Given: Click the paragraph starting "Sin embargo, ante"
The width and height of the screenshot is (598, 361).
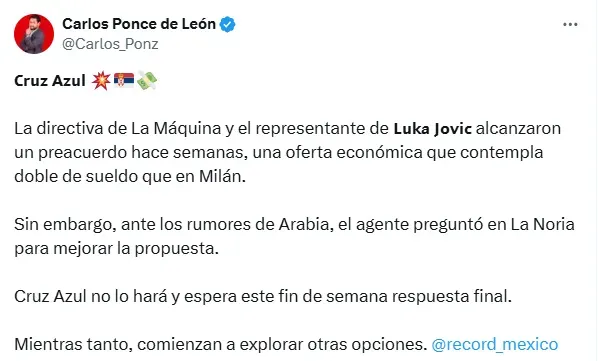Looking at the screenshot, I should coord(294,236).
